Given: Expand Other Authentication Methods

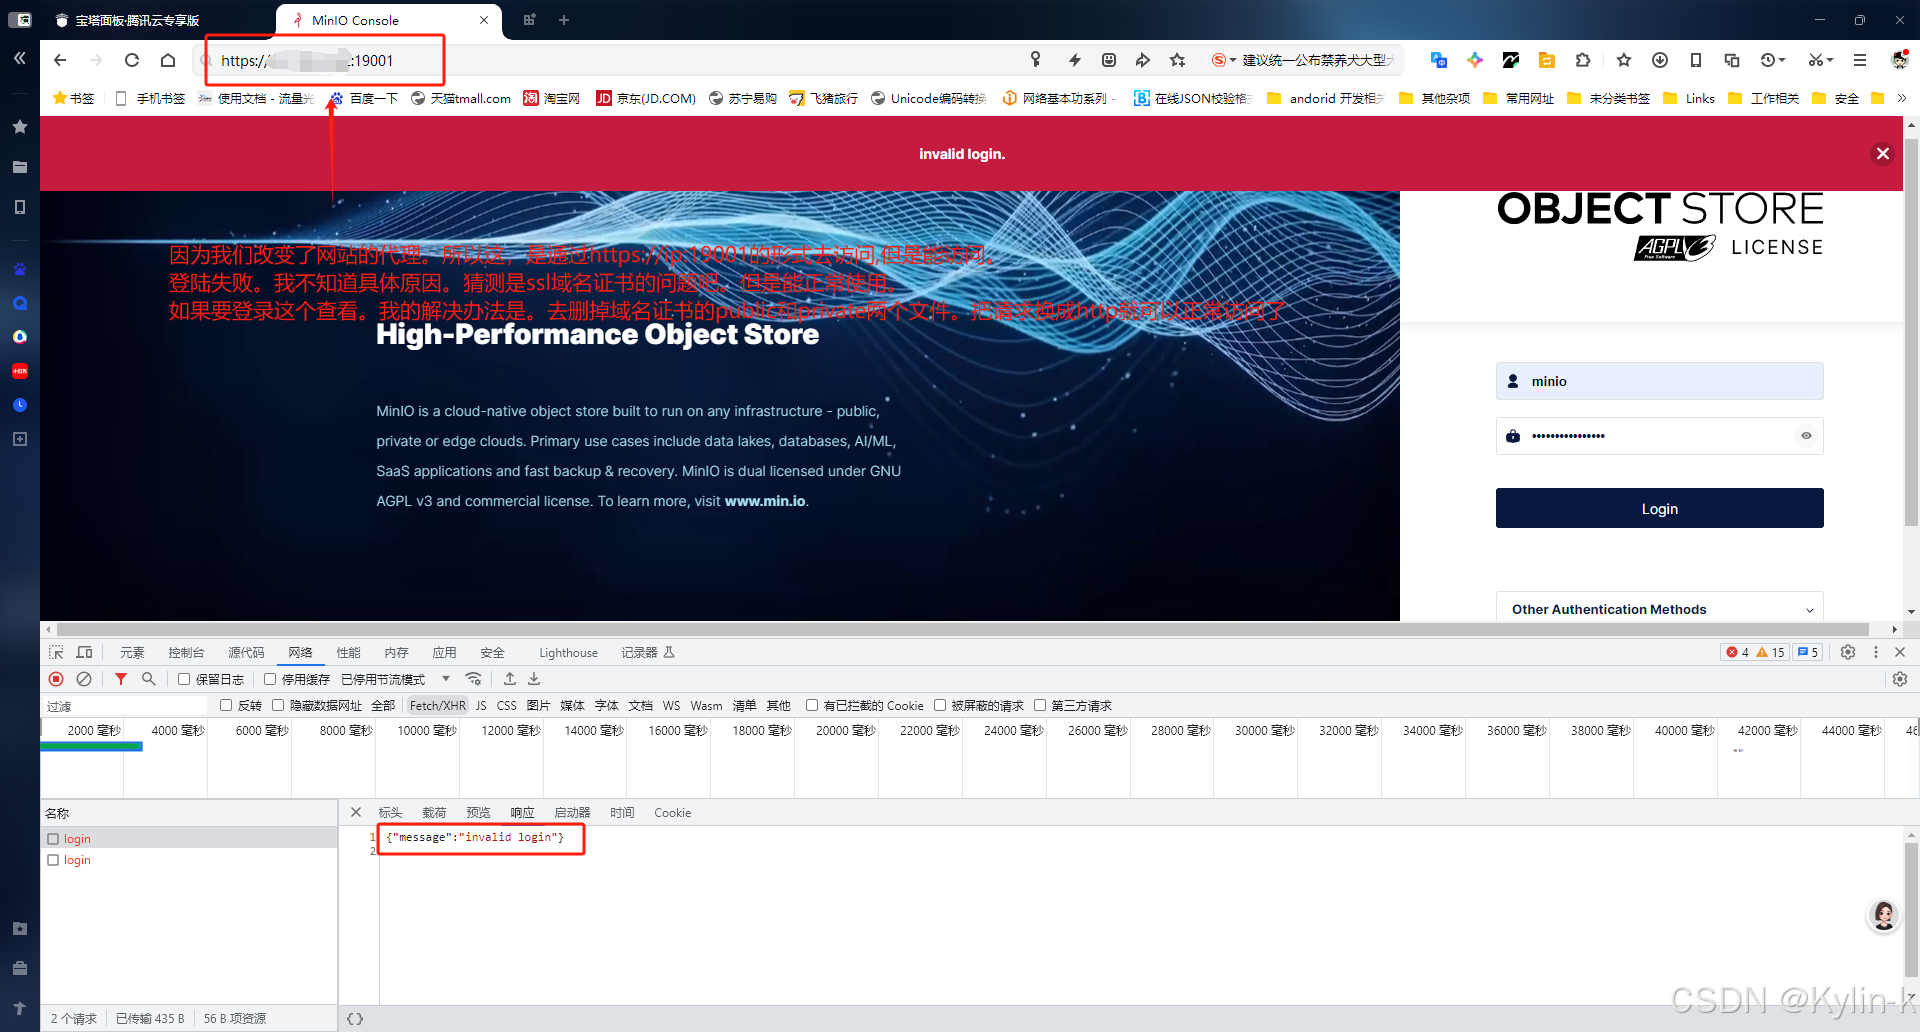Looking at the screenshot, I should (1660, 609).
